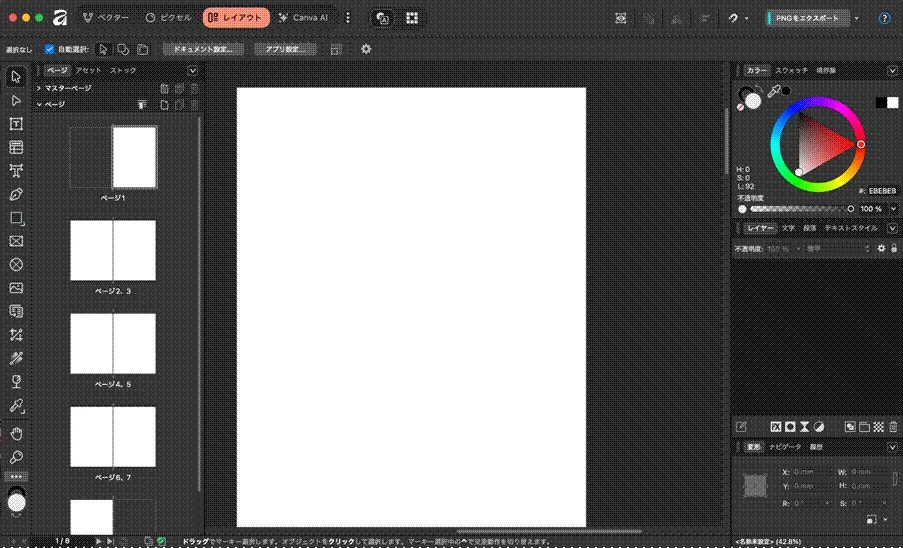
Task: Switch to the アセット tab
Action: 88,71
